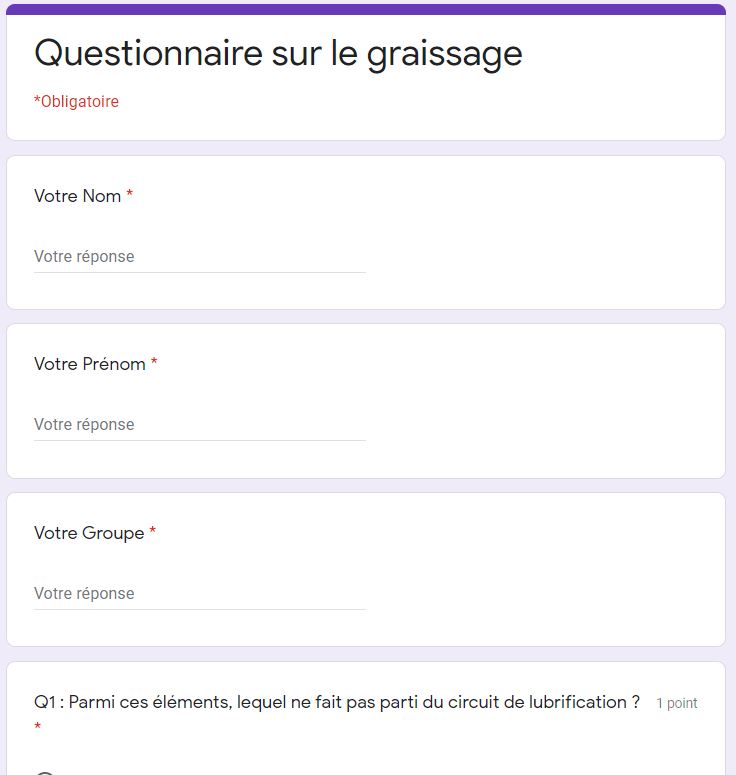Select the Votre Groupe answer field
736x775 pixels.
[199, 594]
